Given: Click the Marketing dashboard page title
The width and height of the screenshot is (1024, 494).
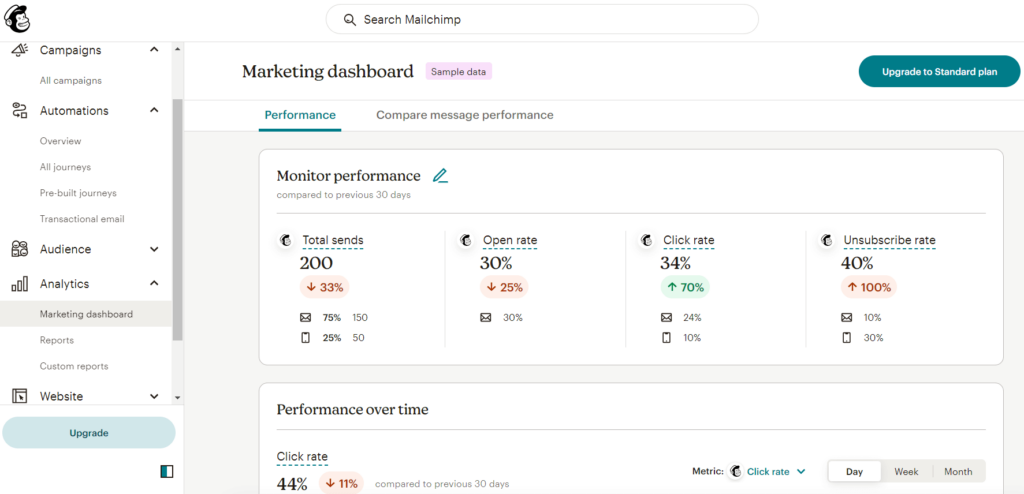Looking at the screenshot, I should (328, 71).
